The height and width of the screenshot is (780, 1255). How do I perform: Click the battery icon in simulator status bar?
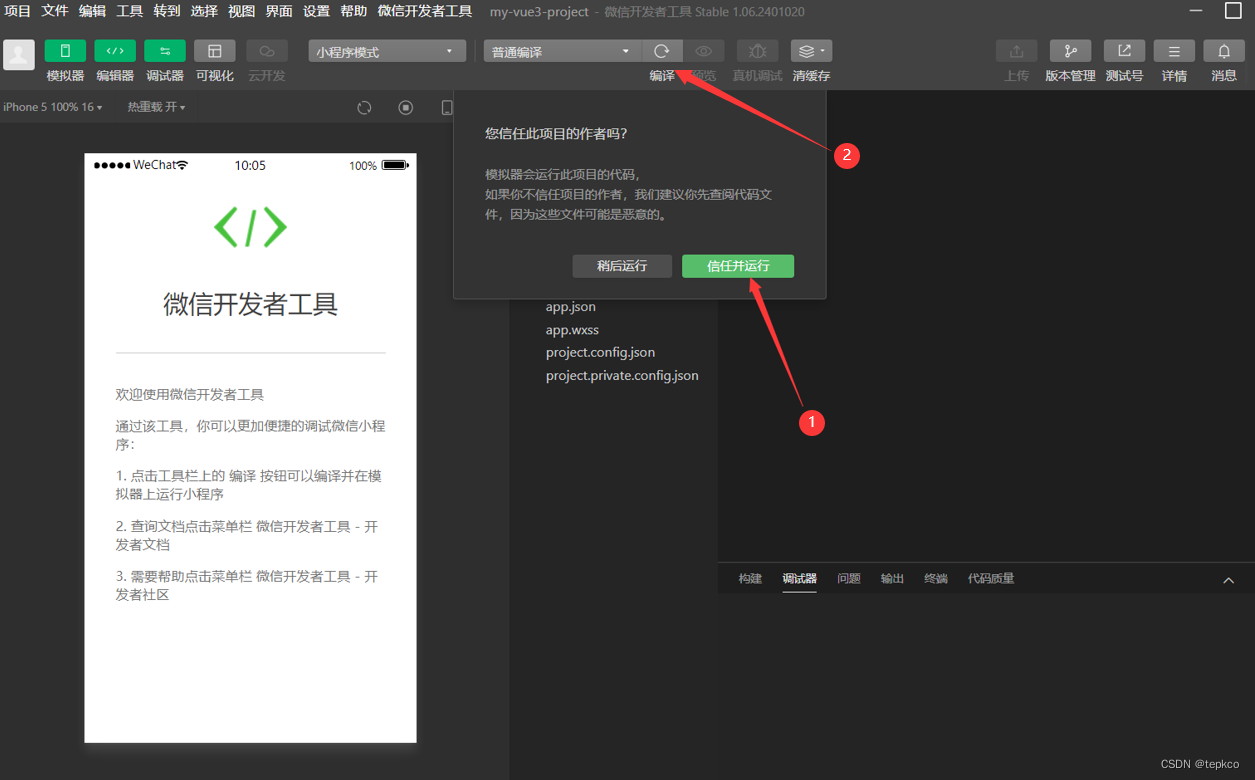[x=395, y=165]
